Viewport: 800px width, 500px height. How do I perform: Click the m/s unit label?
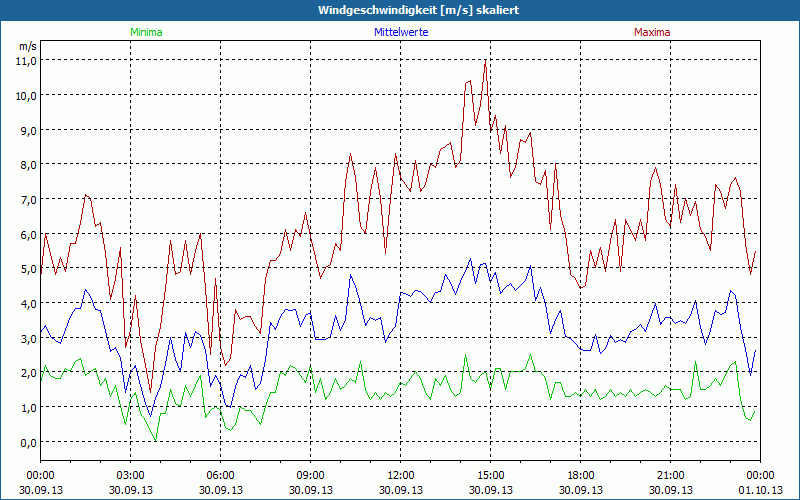pyautogui.click(x=28, y=46)
